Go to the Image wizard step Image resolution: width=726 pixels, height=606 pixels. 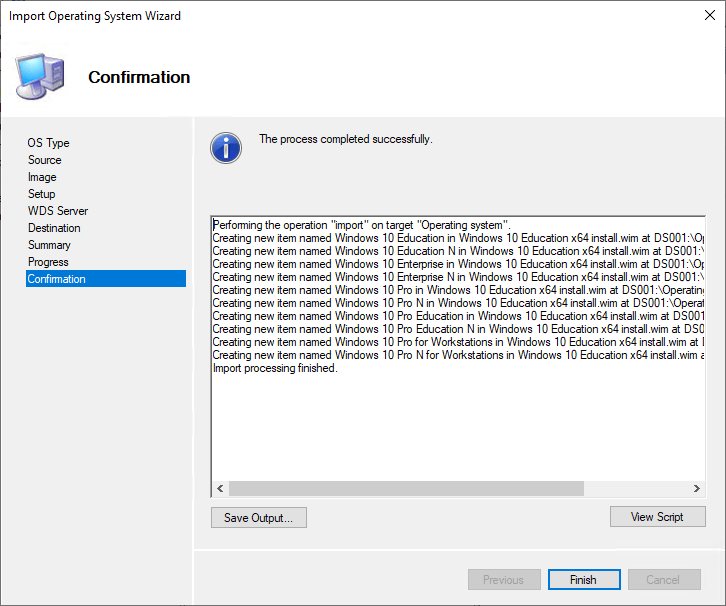[42, 177]
